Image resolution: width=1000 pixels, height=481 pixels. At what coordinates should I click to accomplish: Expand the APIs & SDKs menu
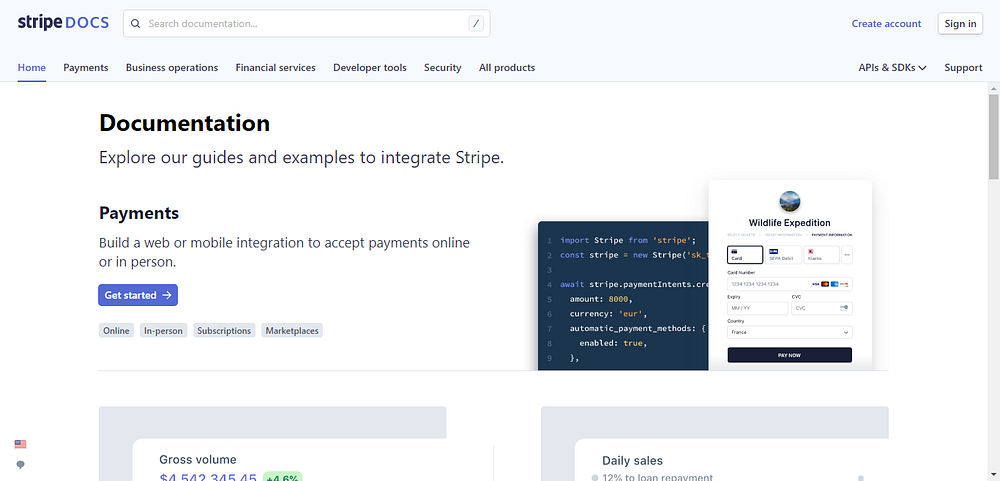[x=892, y=68]
